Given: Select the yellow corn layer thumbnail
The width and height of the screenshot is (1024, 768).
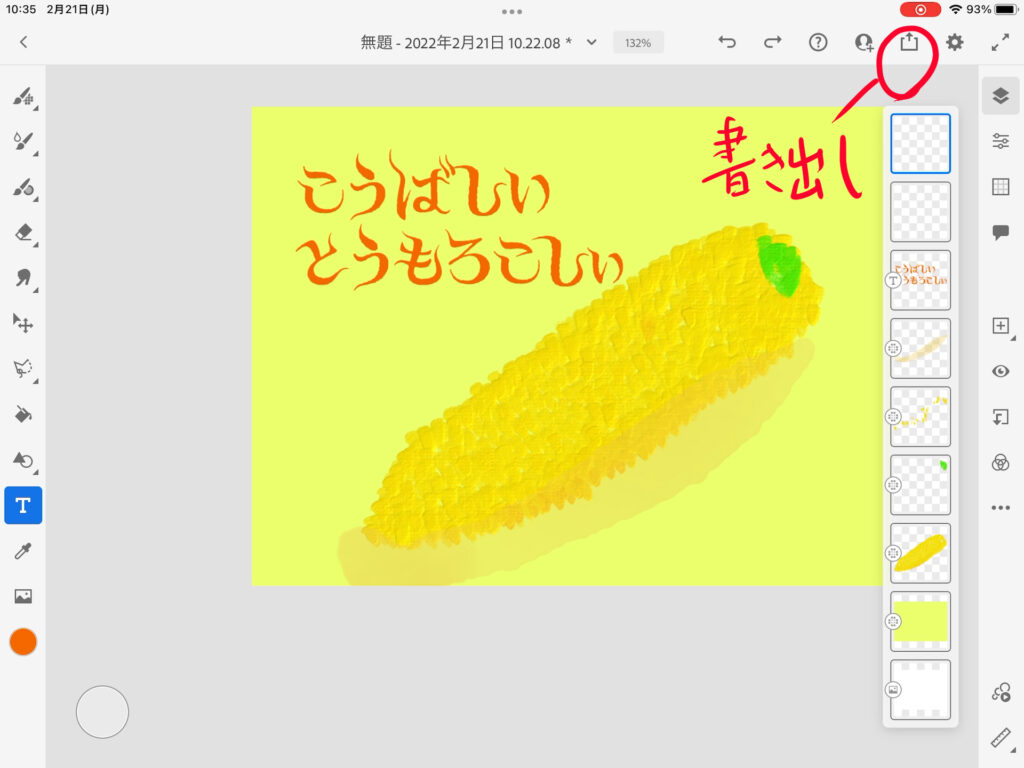Looking at the screenshot, I should (920, 553).
